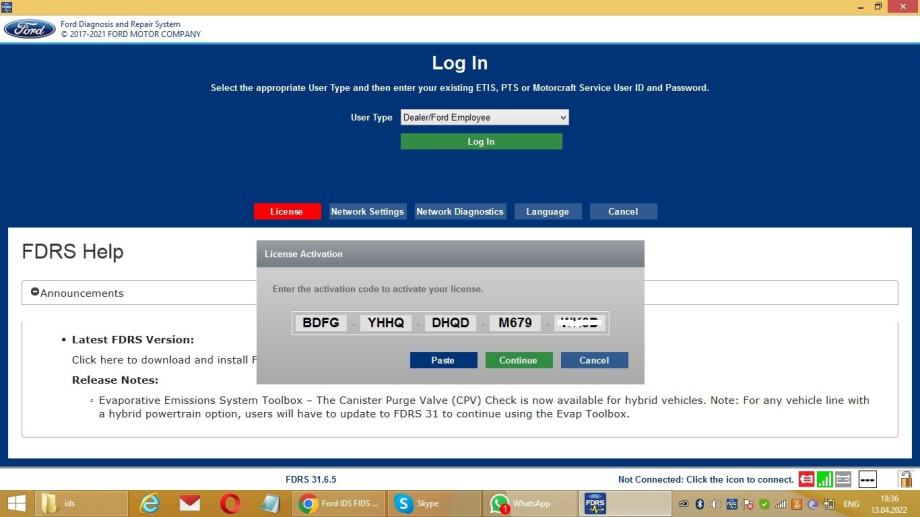Viewport: 920px width, 517px height.
Task: Click the fifth (obscured) activation code field
Action: tap(580, 323)
